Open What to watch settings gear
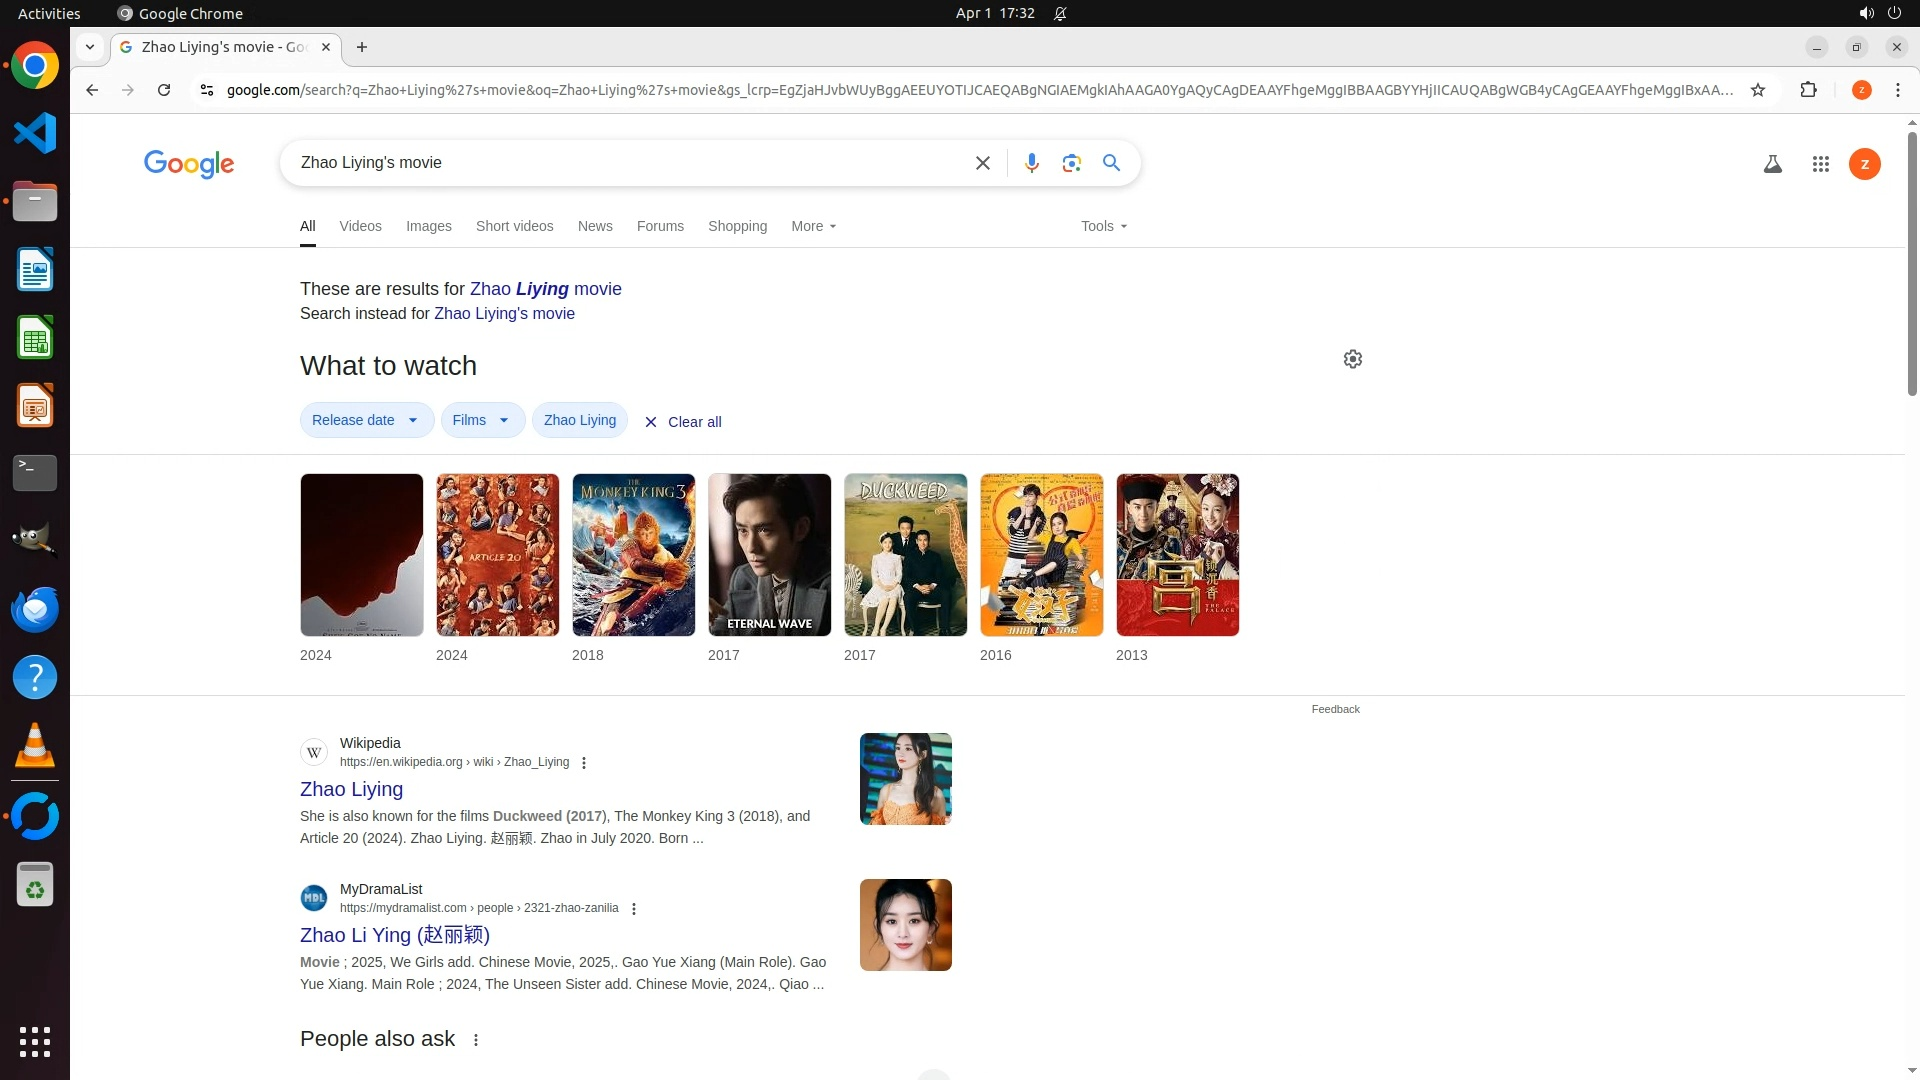The height and width of the screenshot is (1080, 1920). [1352, 359]
